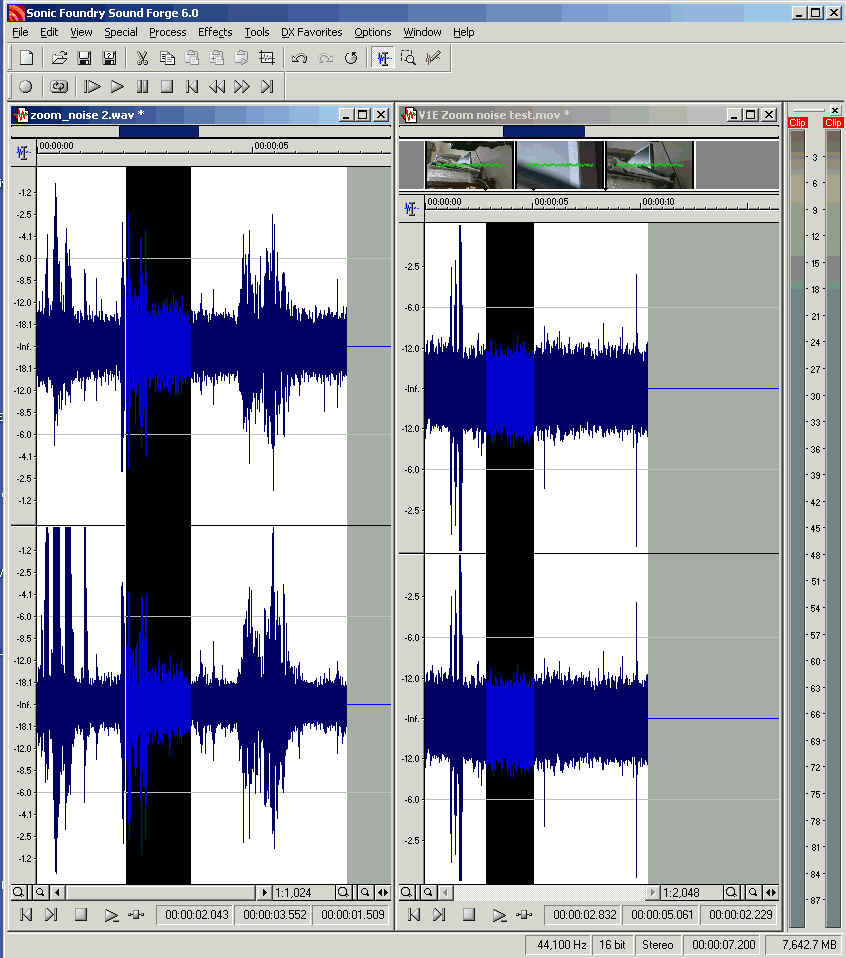Click the Play All transport button

click(x=92, y=87)
